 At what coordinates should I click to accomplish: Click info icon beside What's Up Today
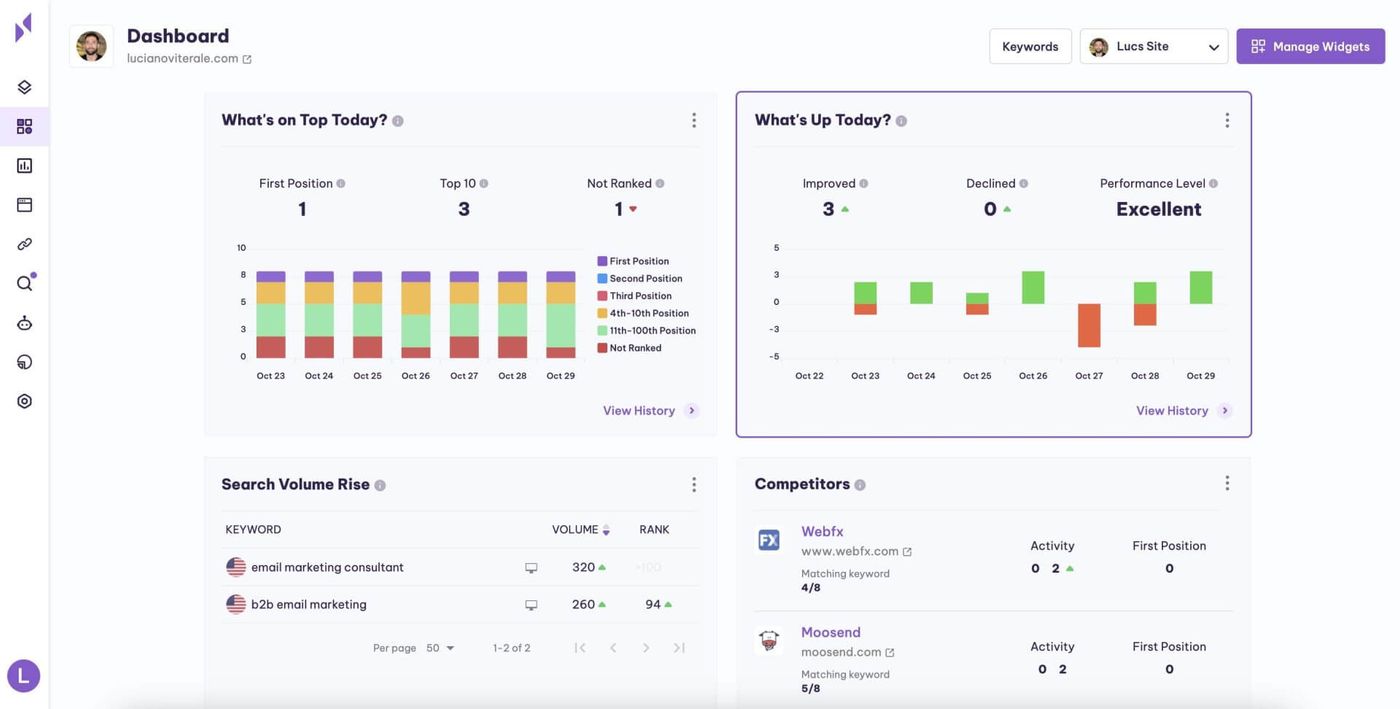(x=901, y=121)
